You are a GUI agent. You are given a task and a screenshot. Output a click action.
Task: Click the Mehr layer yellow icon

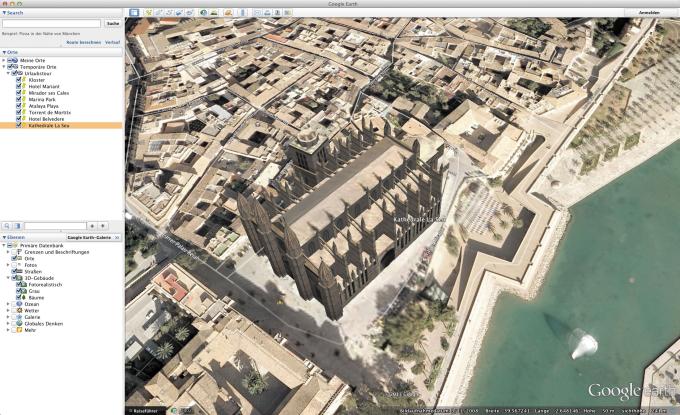click(x=20, y=330)
